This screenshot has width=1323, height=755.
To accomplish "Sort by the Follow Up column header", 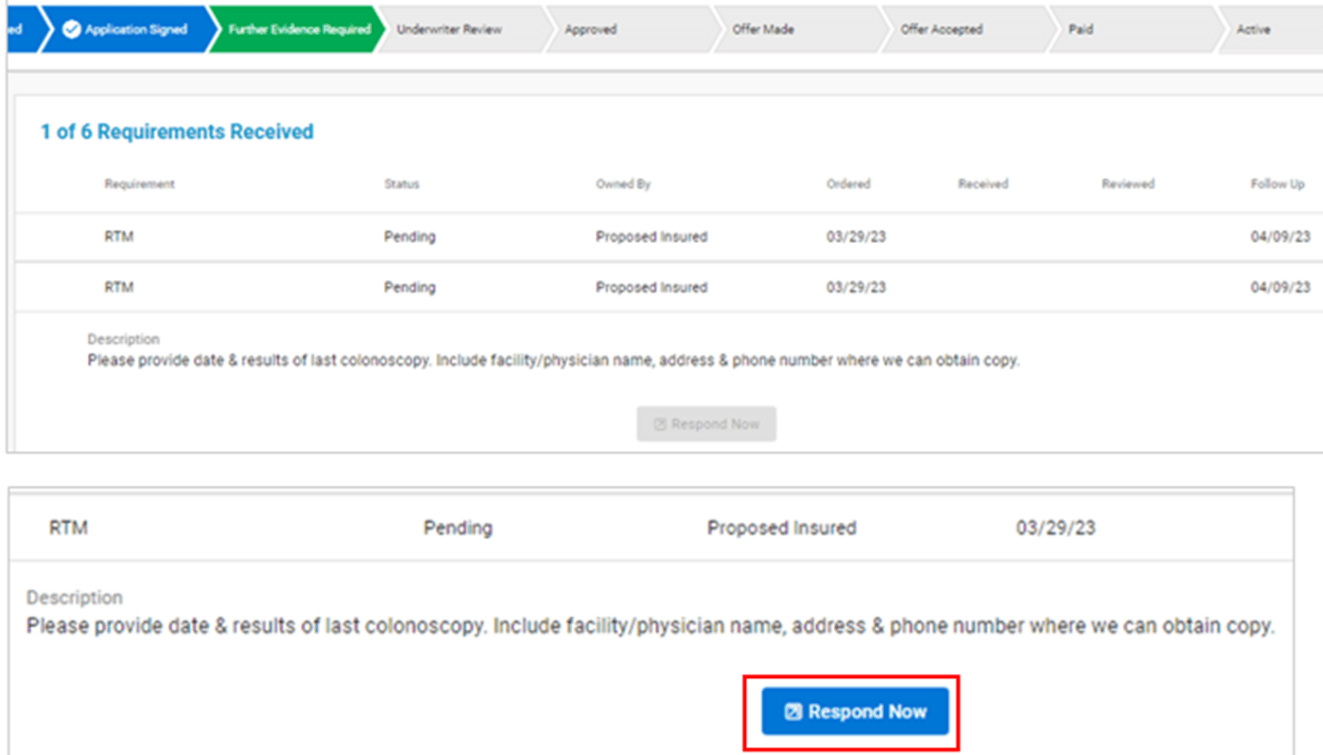I will coord(1277,184).
